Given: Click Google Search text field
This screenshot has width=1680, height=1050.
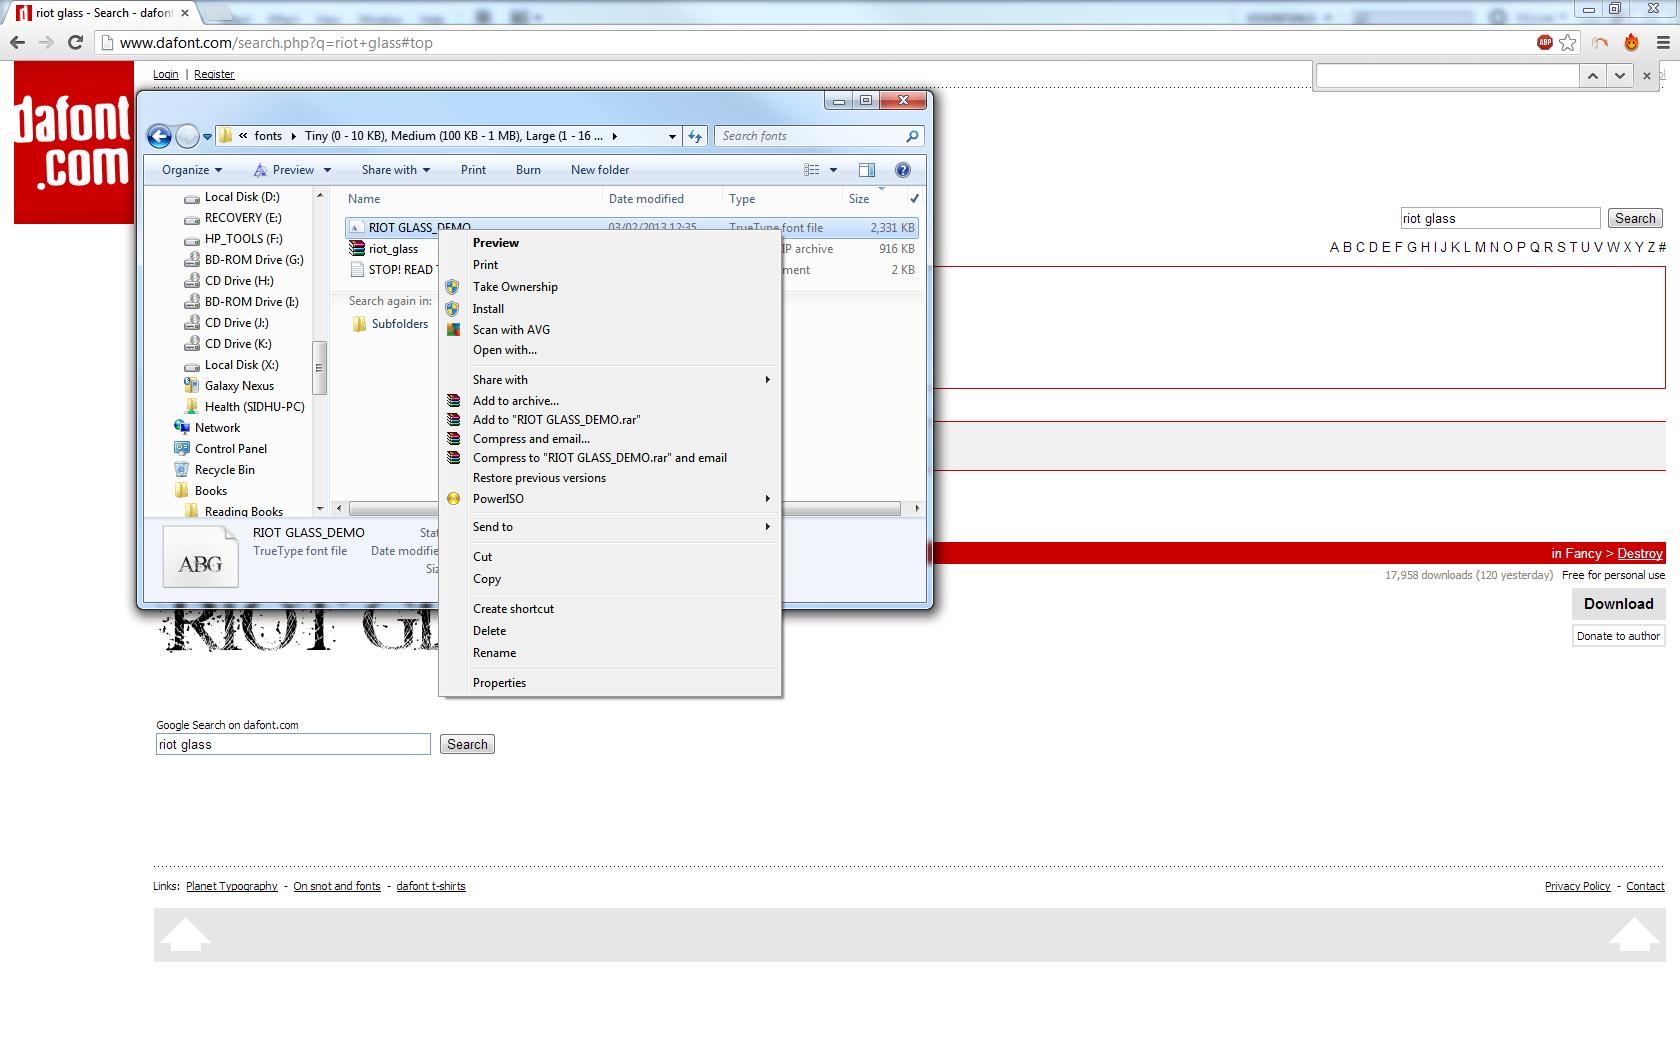Looking at the screenshot, I should tap(293, 745).
